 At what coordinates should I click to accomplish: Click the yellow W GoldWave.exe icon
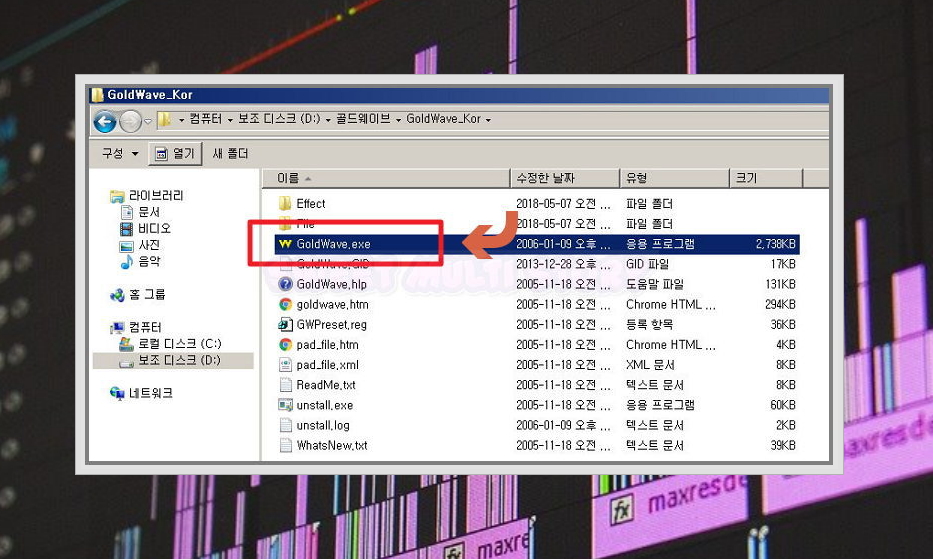286,243
